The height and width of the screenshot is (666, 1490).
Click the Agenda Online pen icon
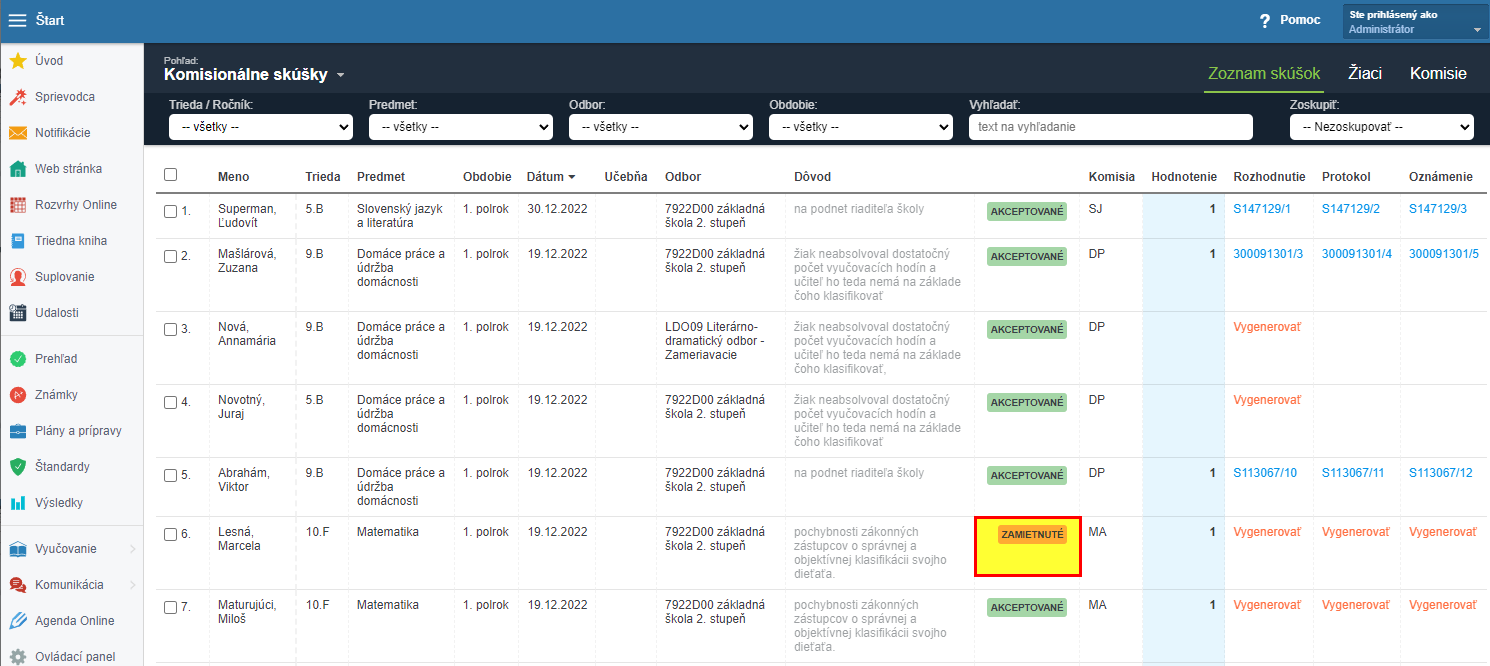coord(18,621)
